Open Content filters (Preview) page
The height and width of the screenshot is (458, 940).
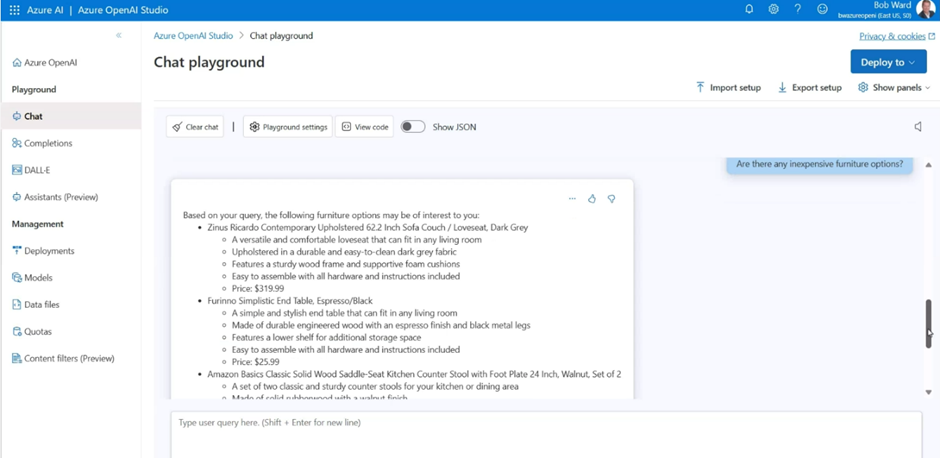(71, 358)
